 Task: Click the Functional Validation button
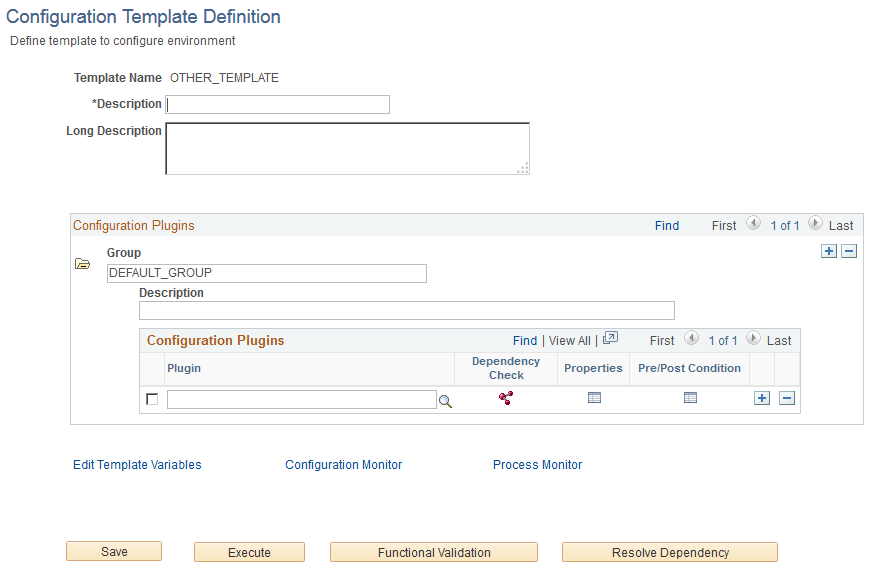click(x=434, y=552)
